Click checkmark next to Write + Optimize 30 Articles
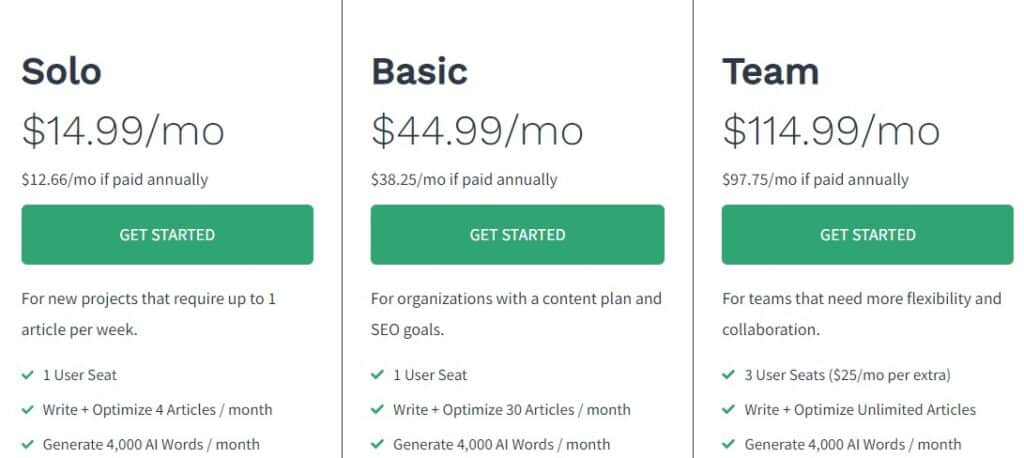 [x=377, y=410]
